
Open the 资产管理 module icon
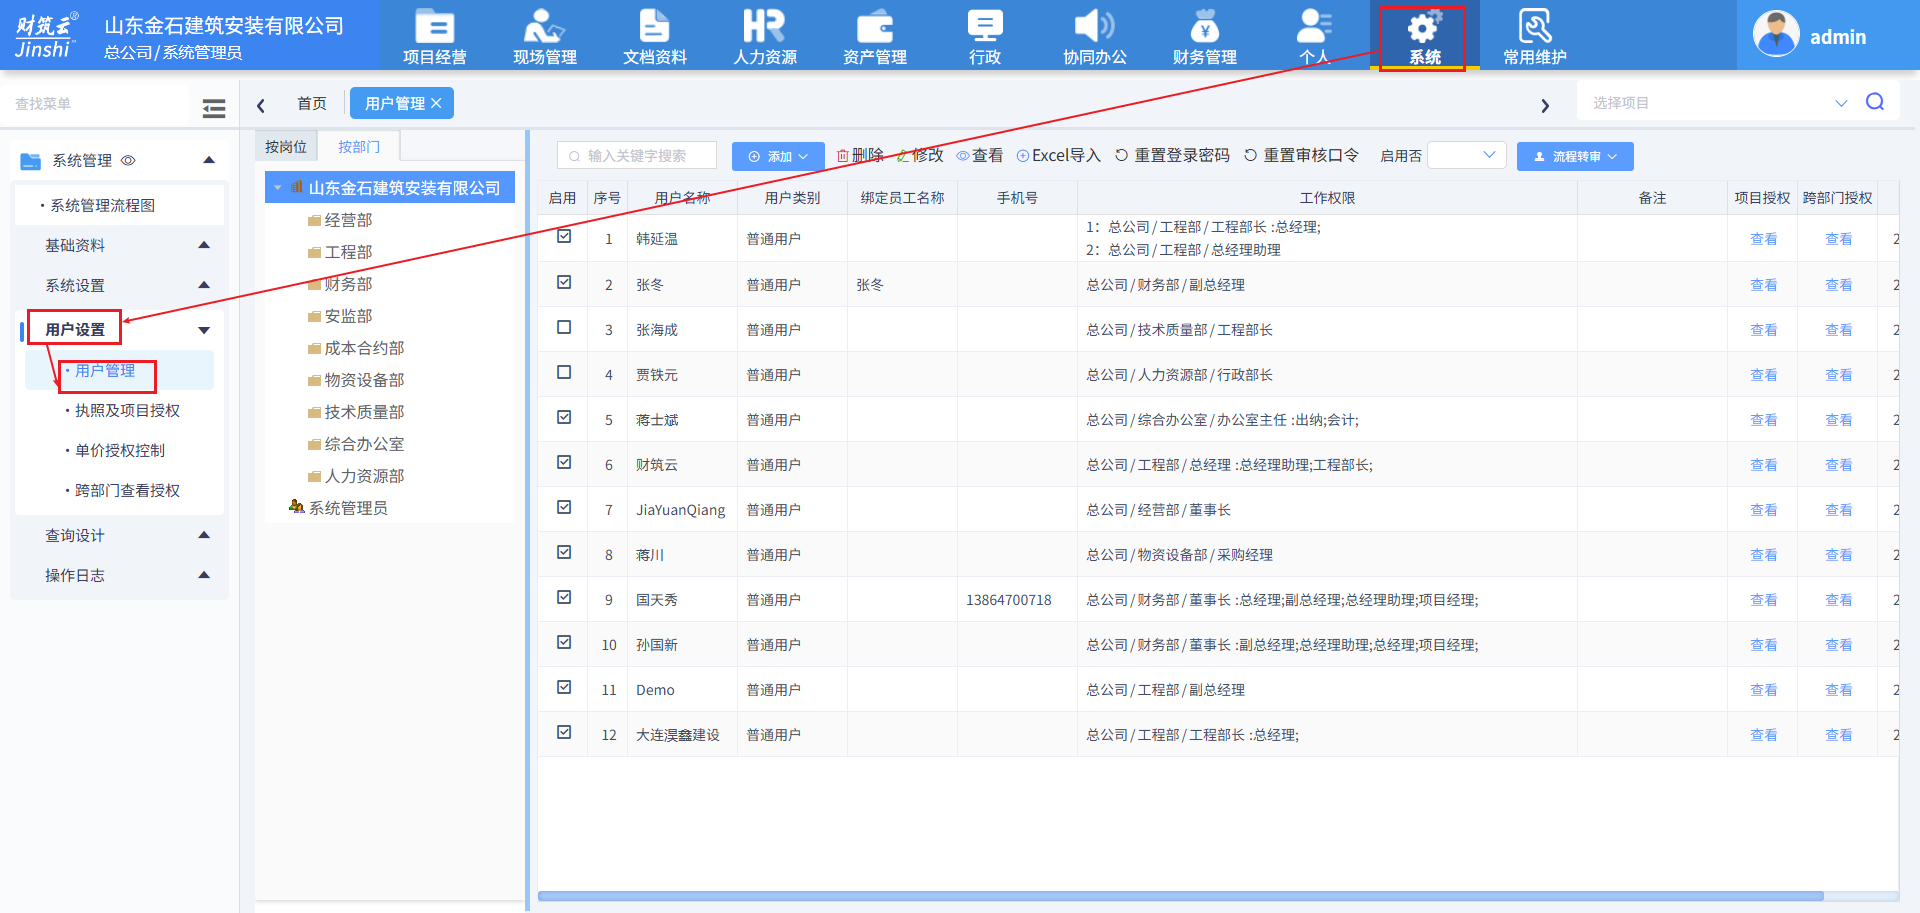(874, 36)
